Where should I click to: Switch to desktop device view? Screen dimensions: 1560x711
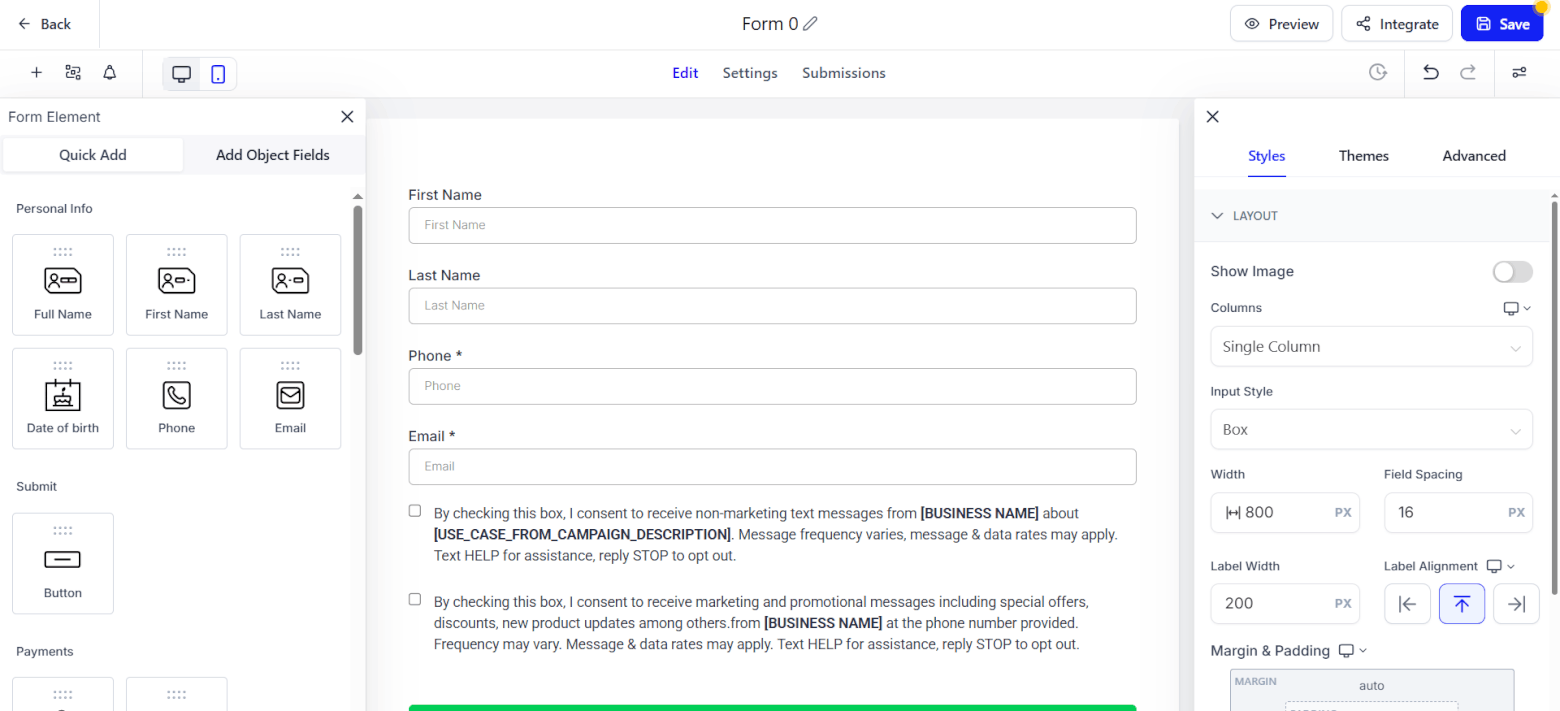pos(182,74)
